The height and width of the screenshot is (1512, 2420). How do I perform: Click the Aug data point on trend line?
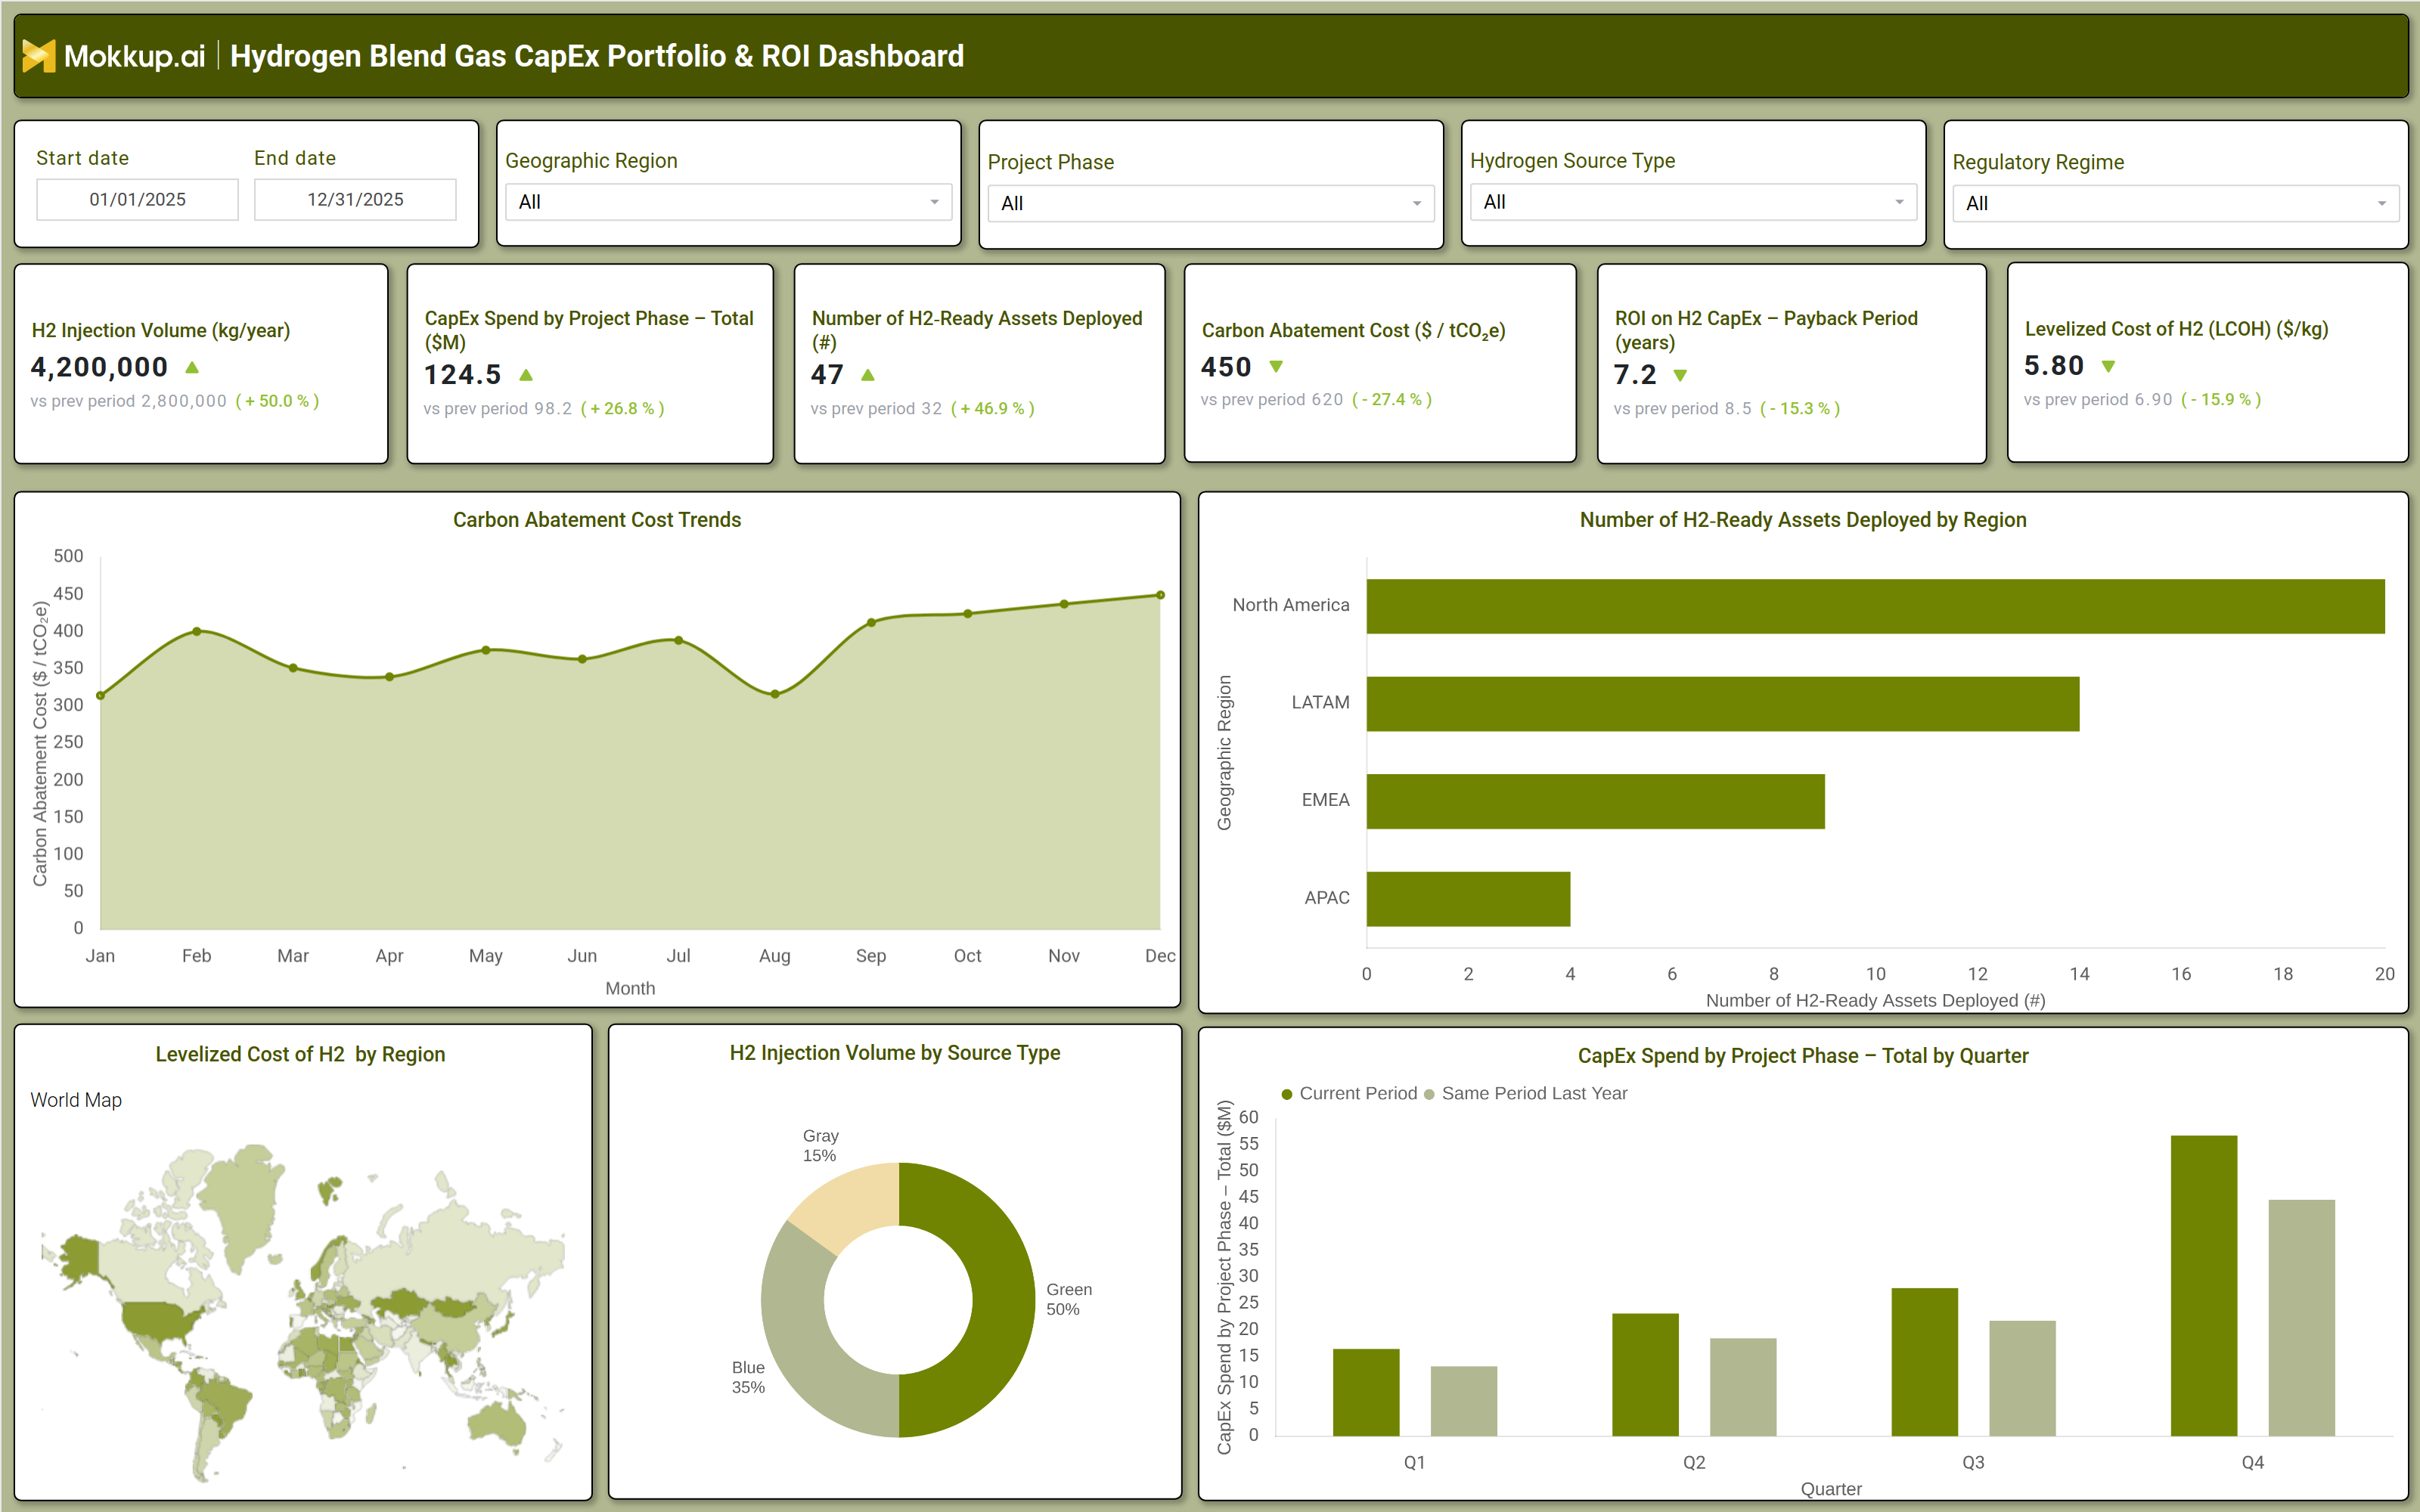click(x=775, y=694)
